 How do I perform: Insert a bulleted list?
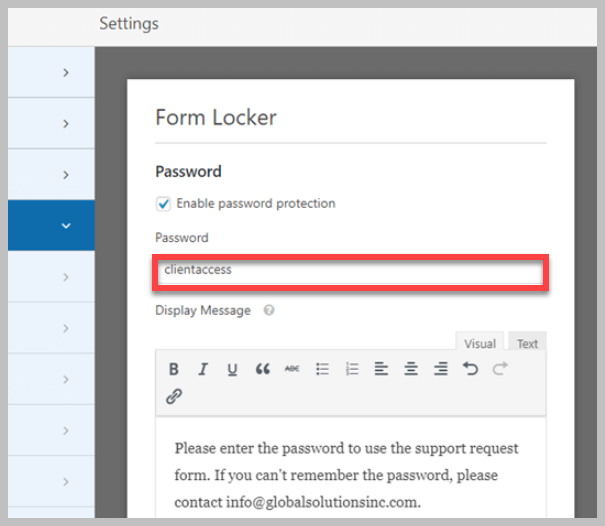click(x=323, y=369)
